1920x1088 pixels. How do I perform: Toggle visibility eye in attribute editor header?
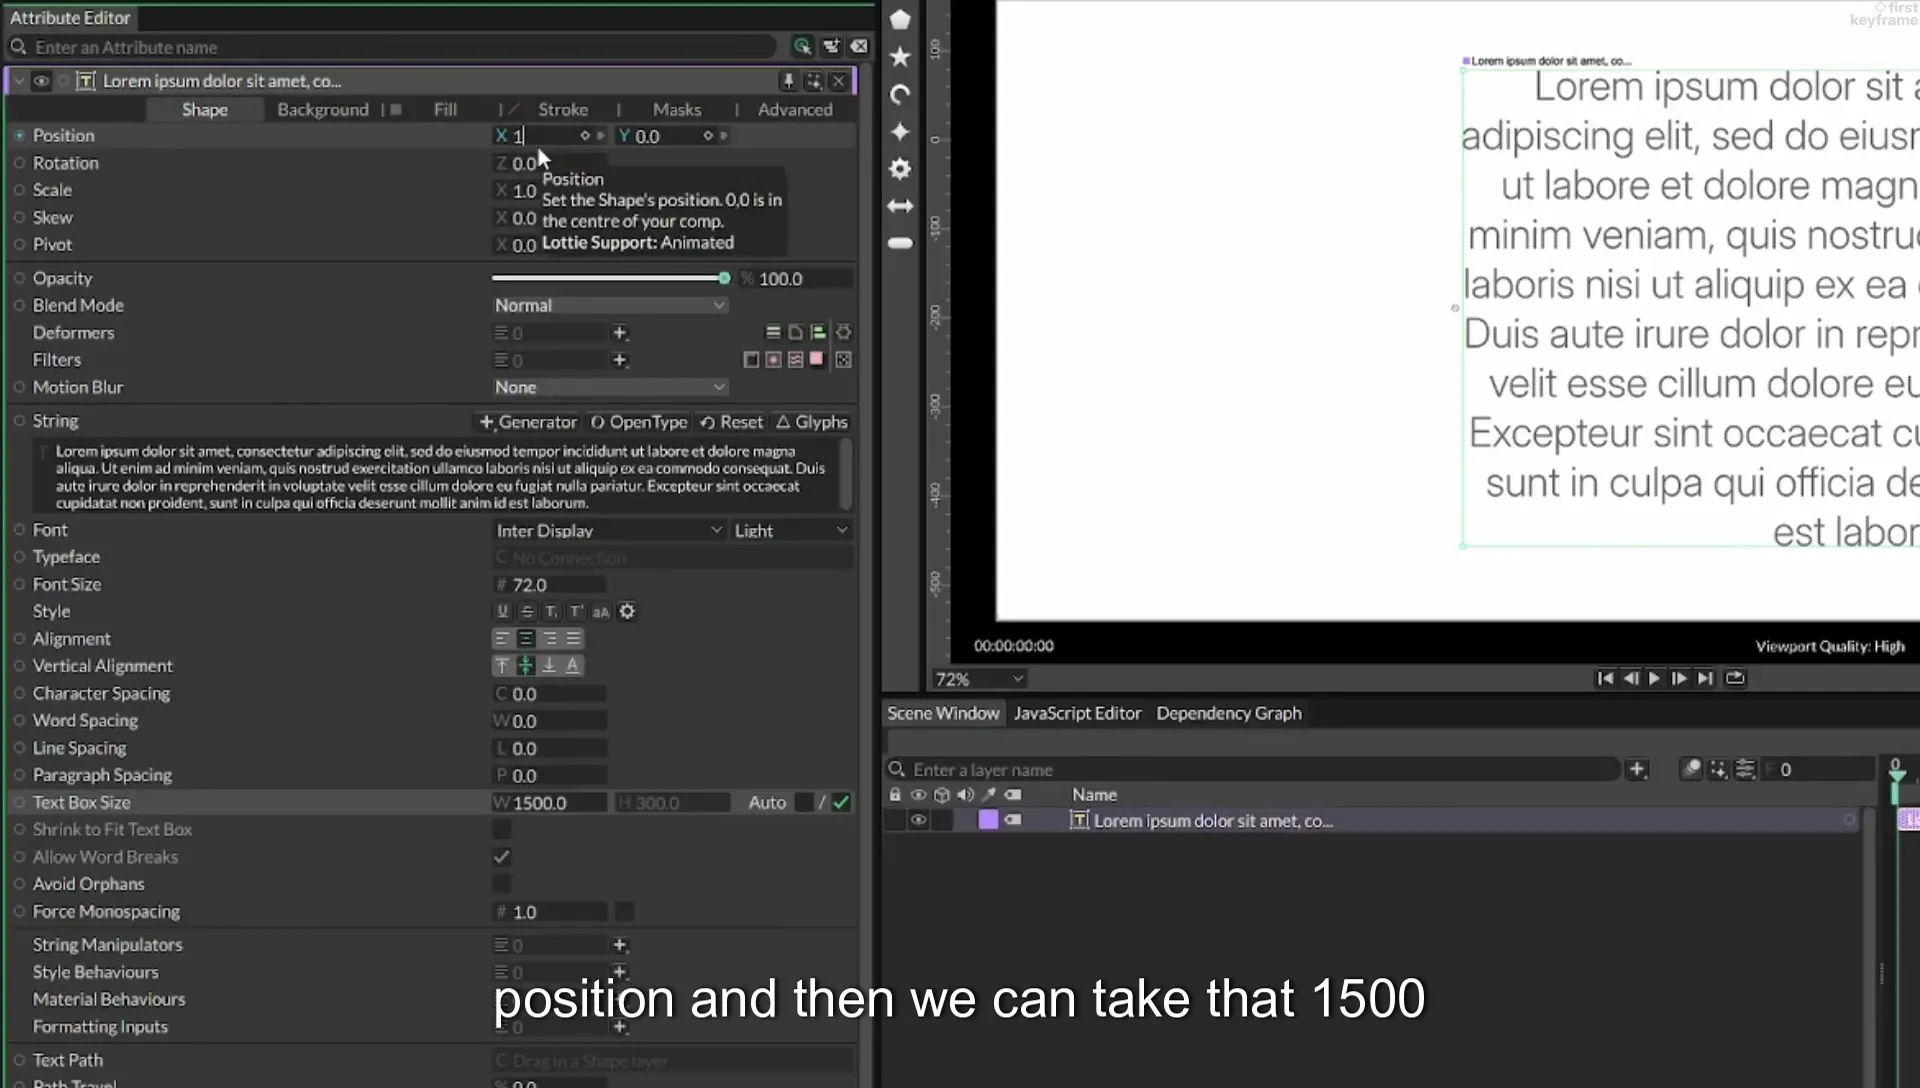point(41,81)
